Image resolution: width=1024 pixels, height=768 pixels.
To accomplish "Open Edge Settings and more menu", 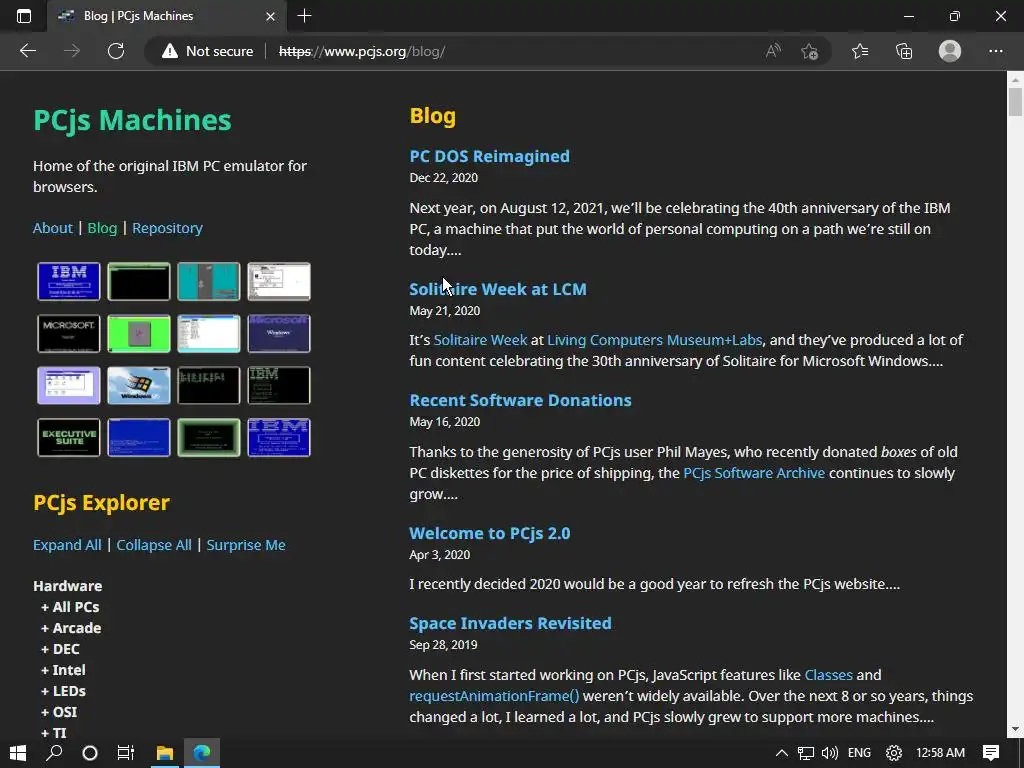I will tap(995, 51).
